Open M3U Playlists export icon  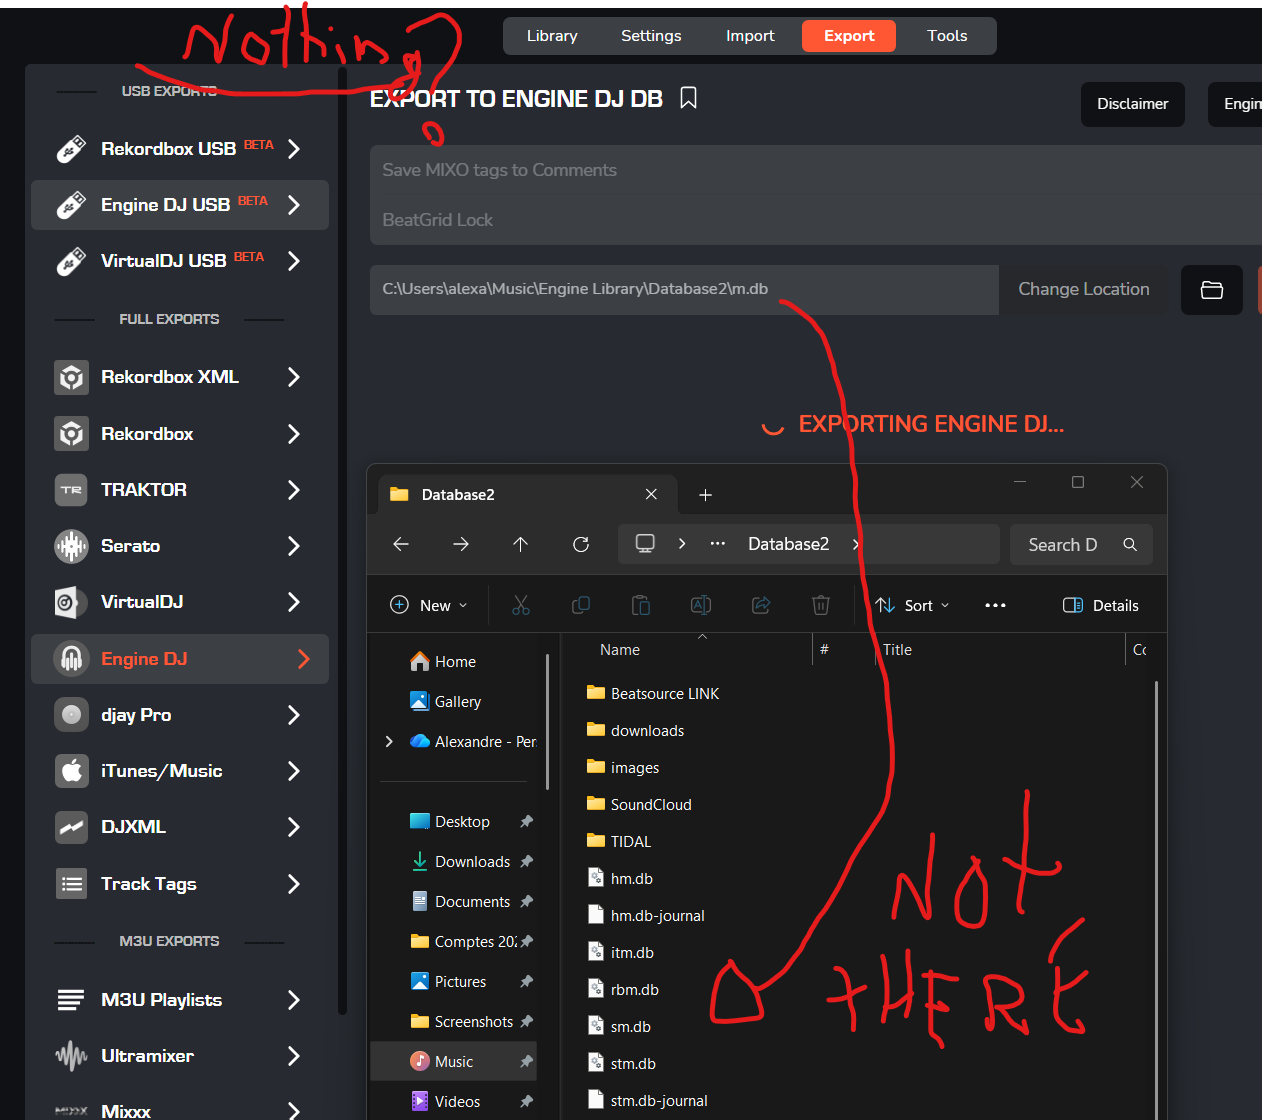tap(71, 1000)
